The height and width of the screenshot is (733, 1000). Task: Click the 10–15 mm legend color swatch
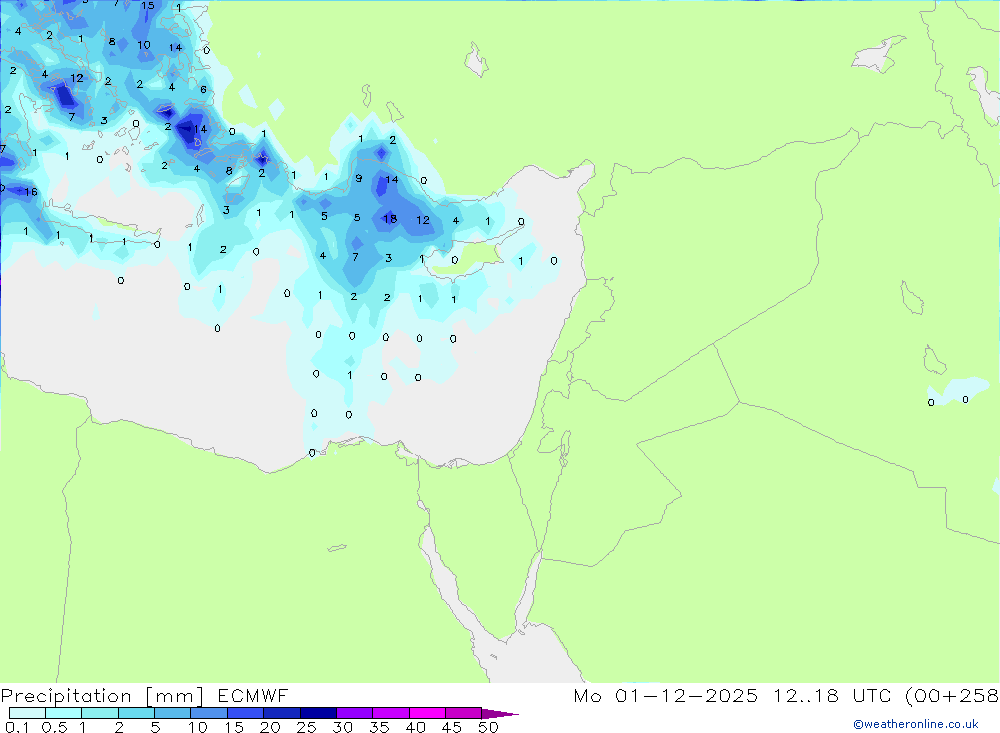pyautogui.click(x=209, y=713)
